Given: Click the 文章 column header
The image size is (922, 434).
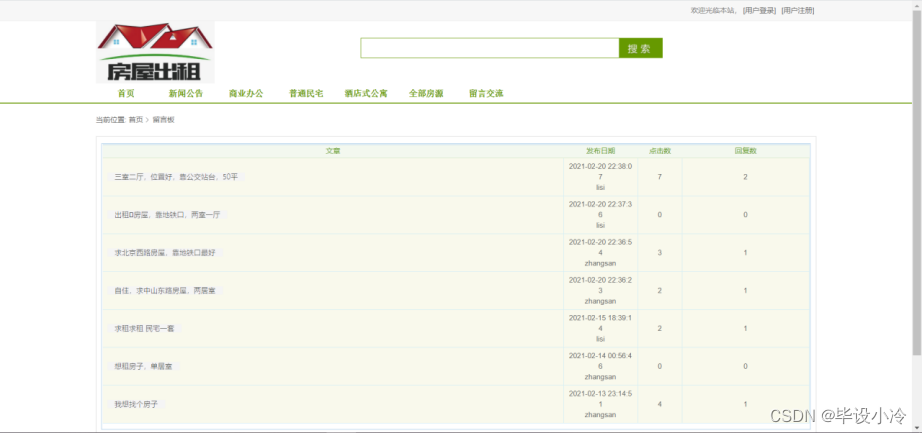Looking at the screenshot, I should [x=333, y=151].
